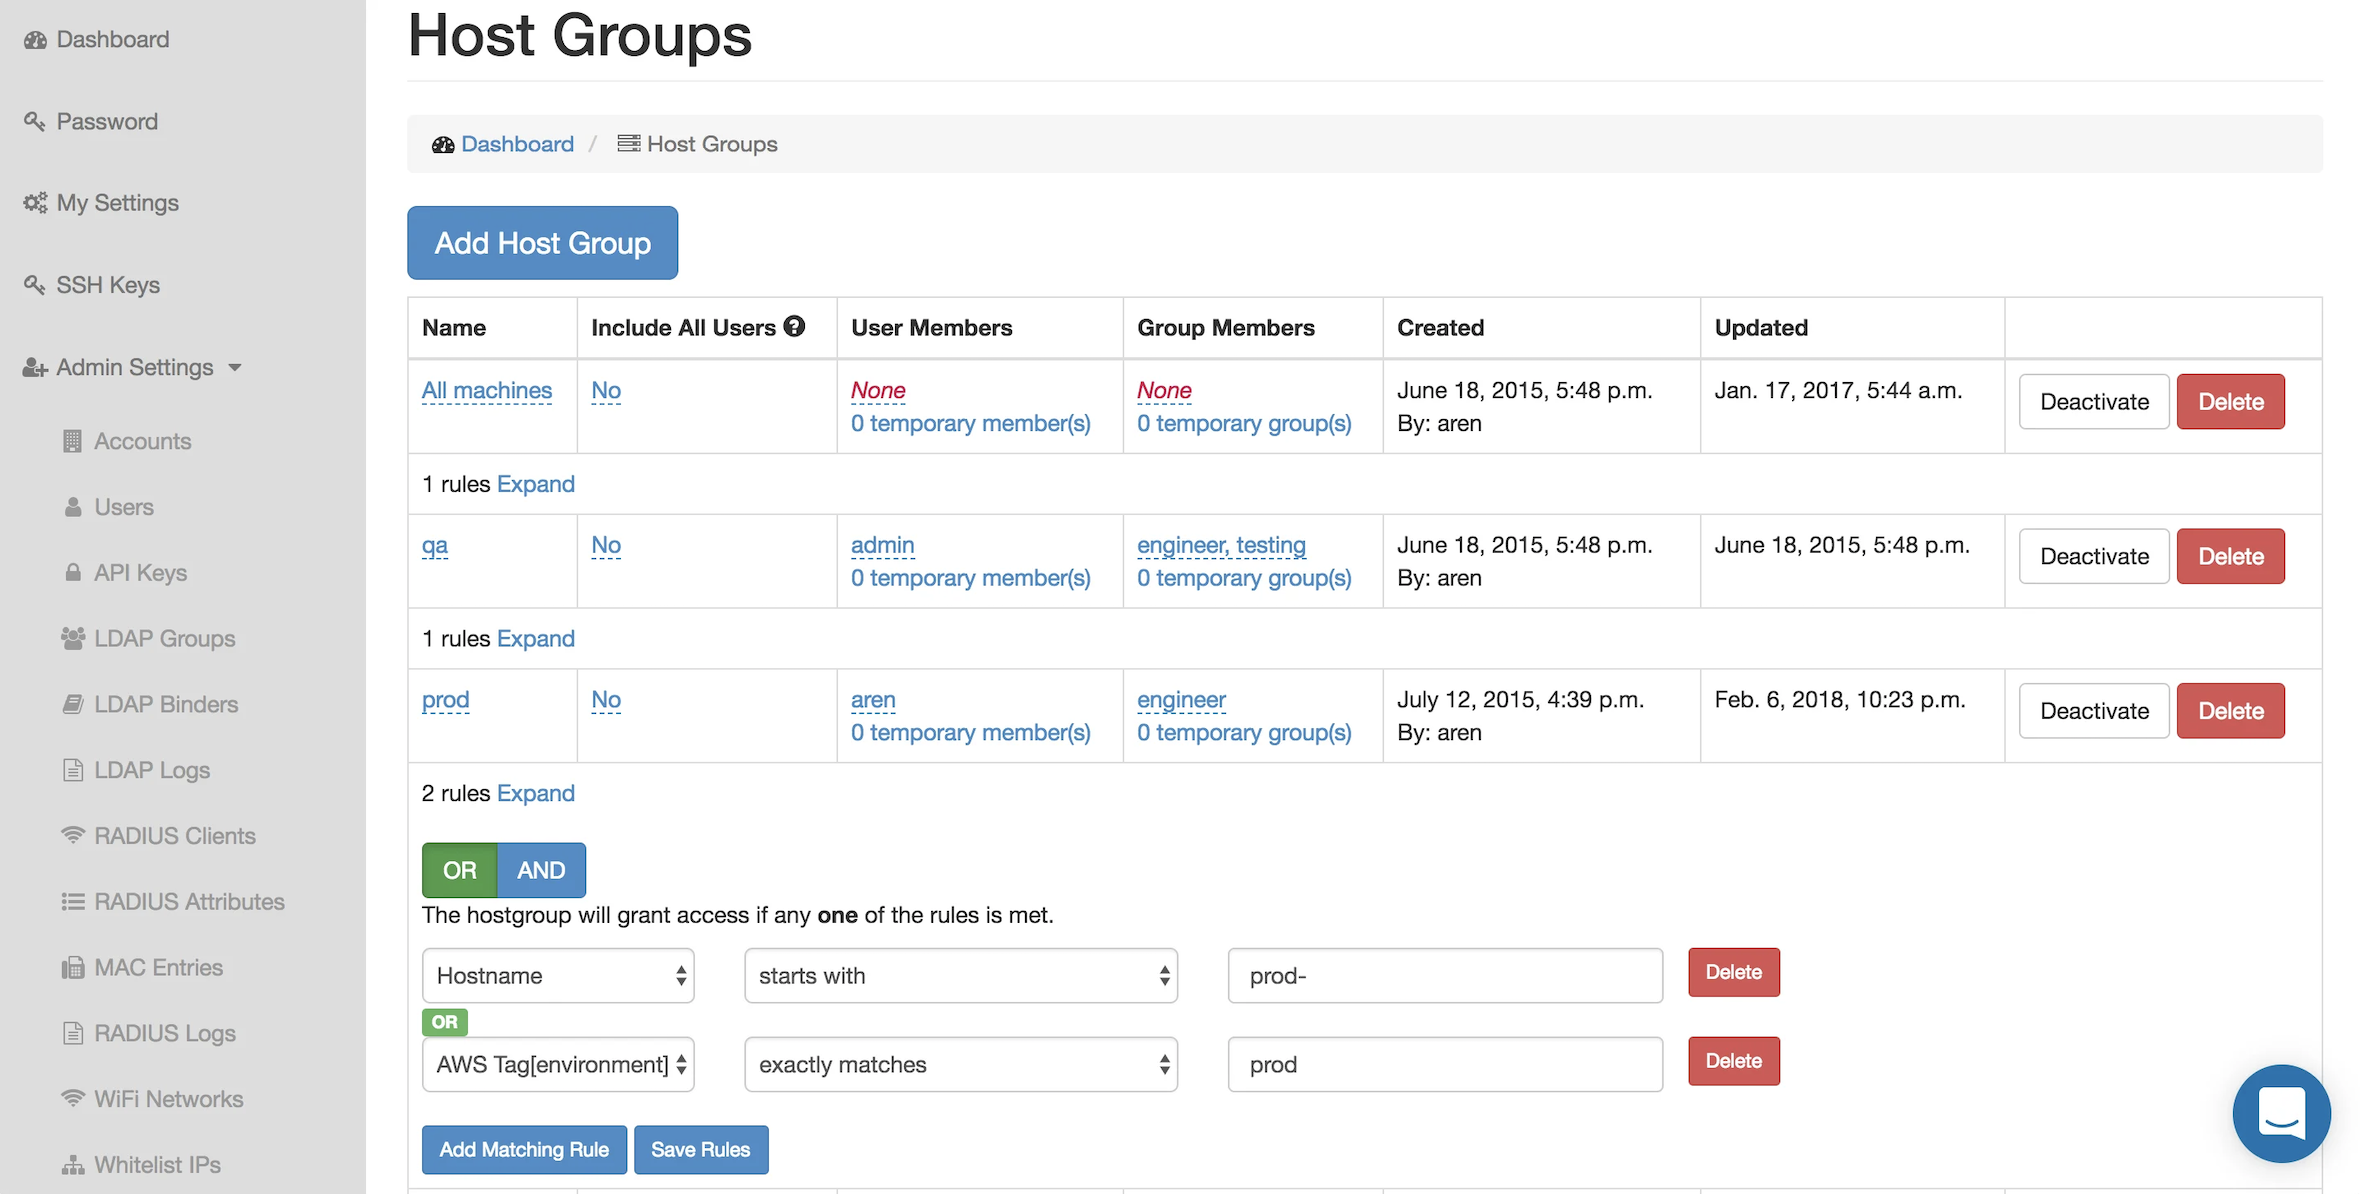Click the breadcrumb Dashboard gauge icon
Screen dimensions: 2360x1194
pos(443,145)
